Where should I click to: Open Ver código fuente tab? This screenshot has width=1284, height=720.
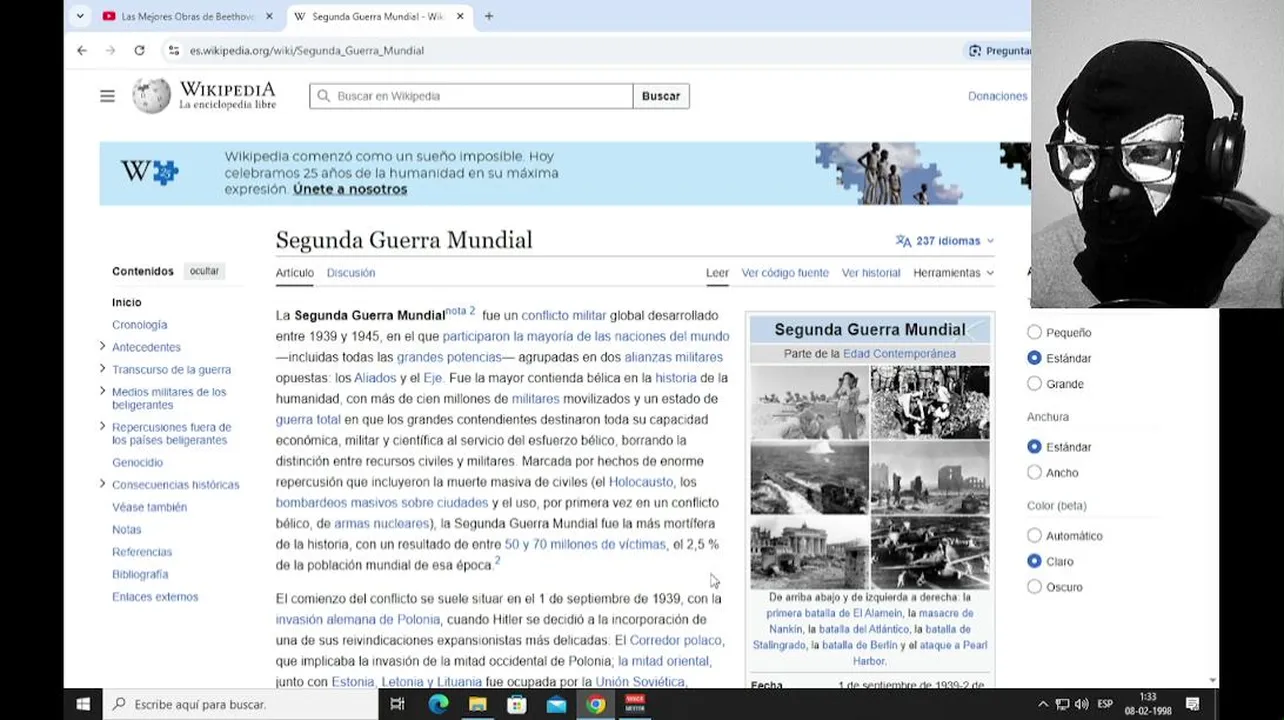coord(785,273)
